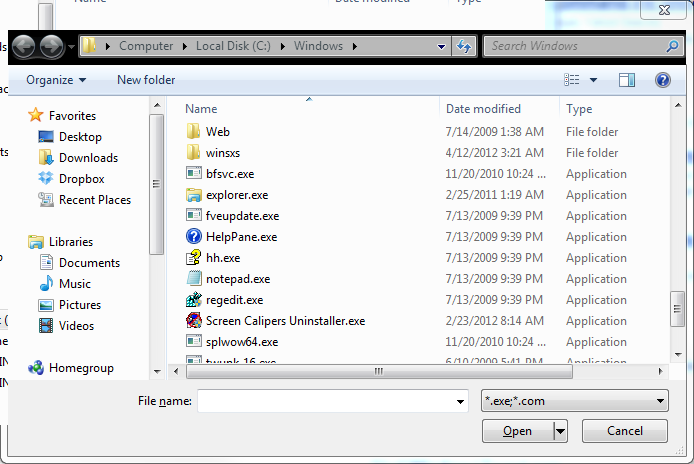Expand arrow between Computer and Local Disk
The image size is (694, 464).
[185, 46]
